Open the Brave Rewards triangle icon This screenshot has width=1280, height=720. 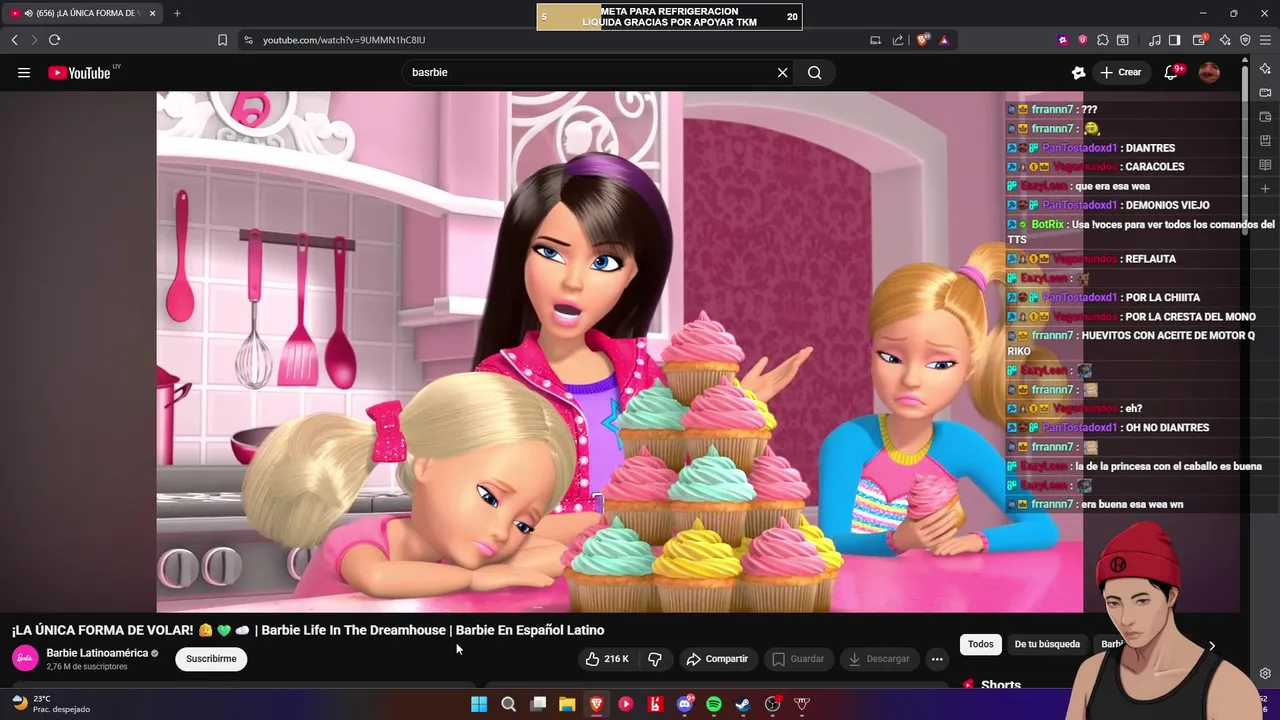point(944,40)
